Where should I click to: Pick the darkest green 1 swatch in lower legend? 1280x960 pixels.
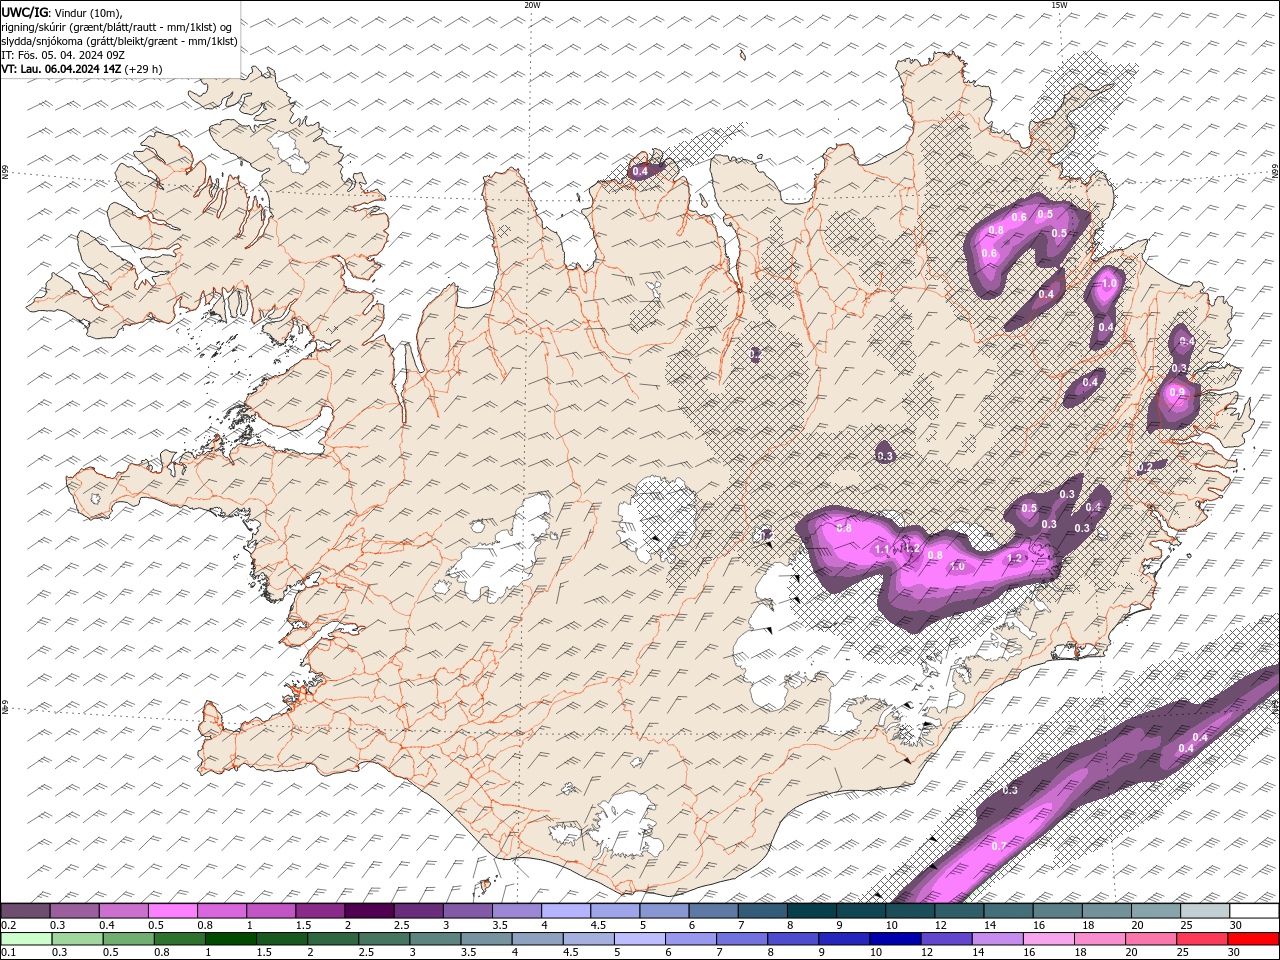(x=230, y=939)
